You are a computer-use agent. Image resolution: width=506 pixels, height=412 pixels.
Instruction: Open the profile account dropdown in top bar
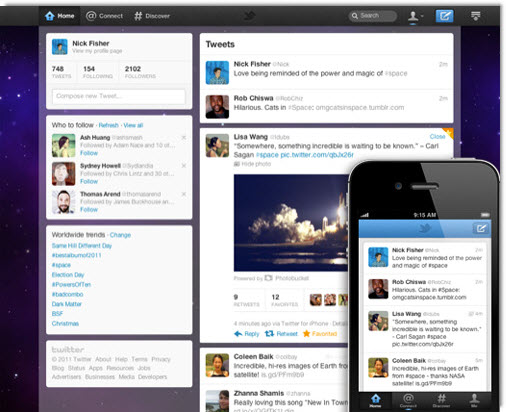(415, 16)
